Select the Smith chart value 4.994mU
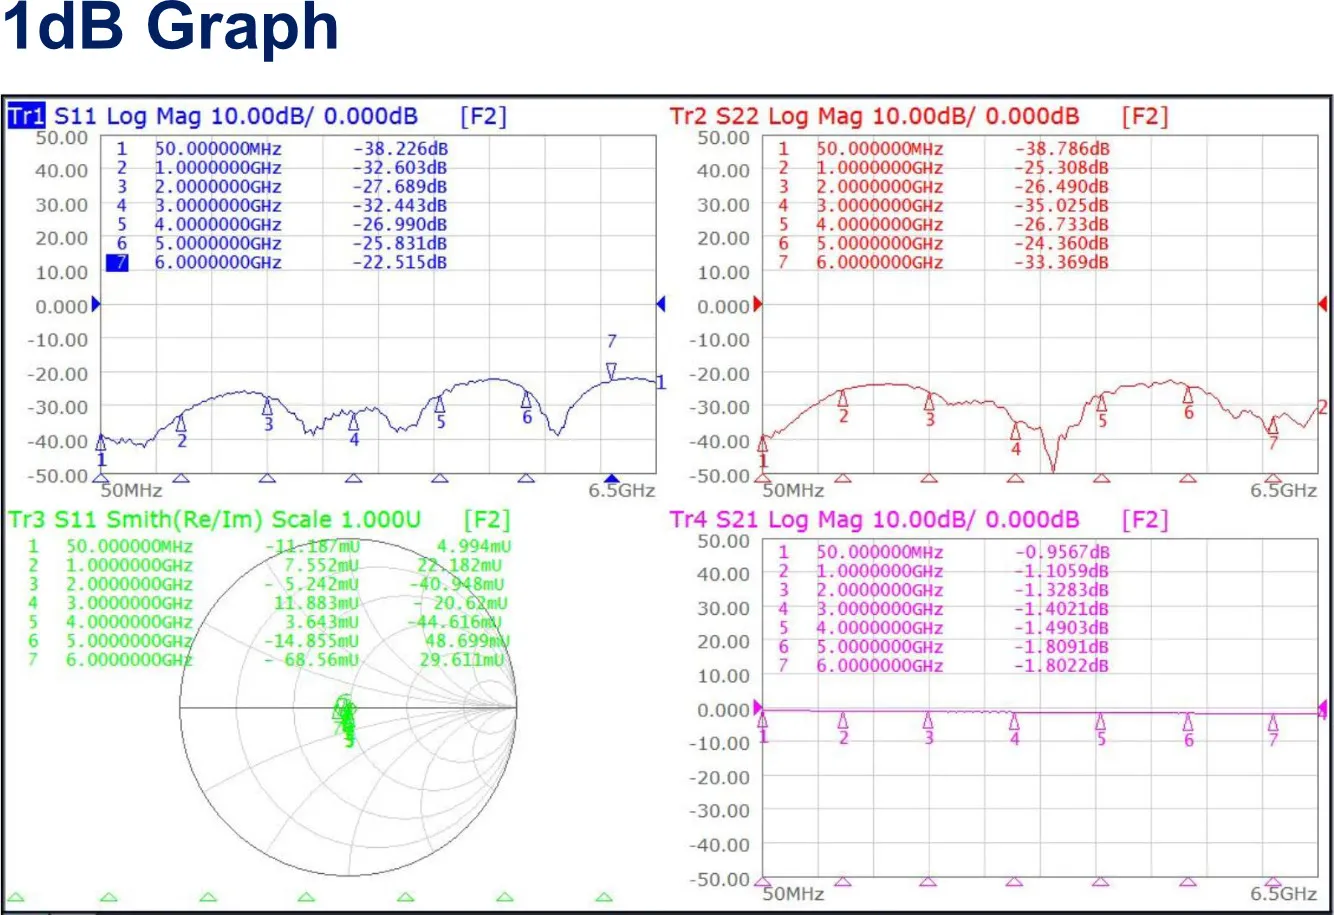The image size is (1334, 915). [475, 547]
